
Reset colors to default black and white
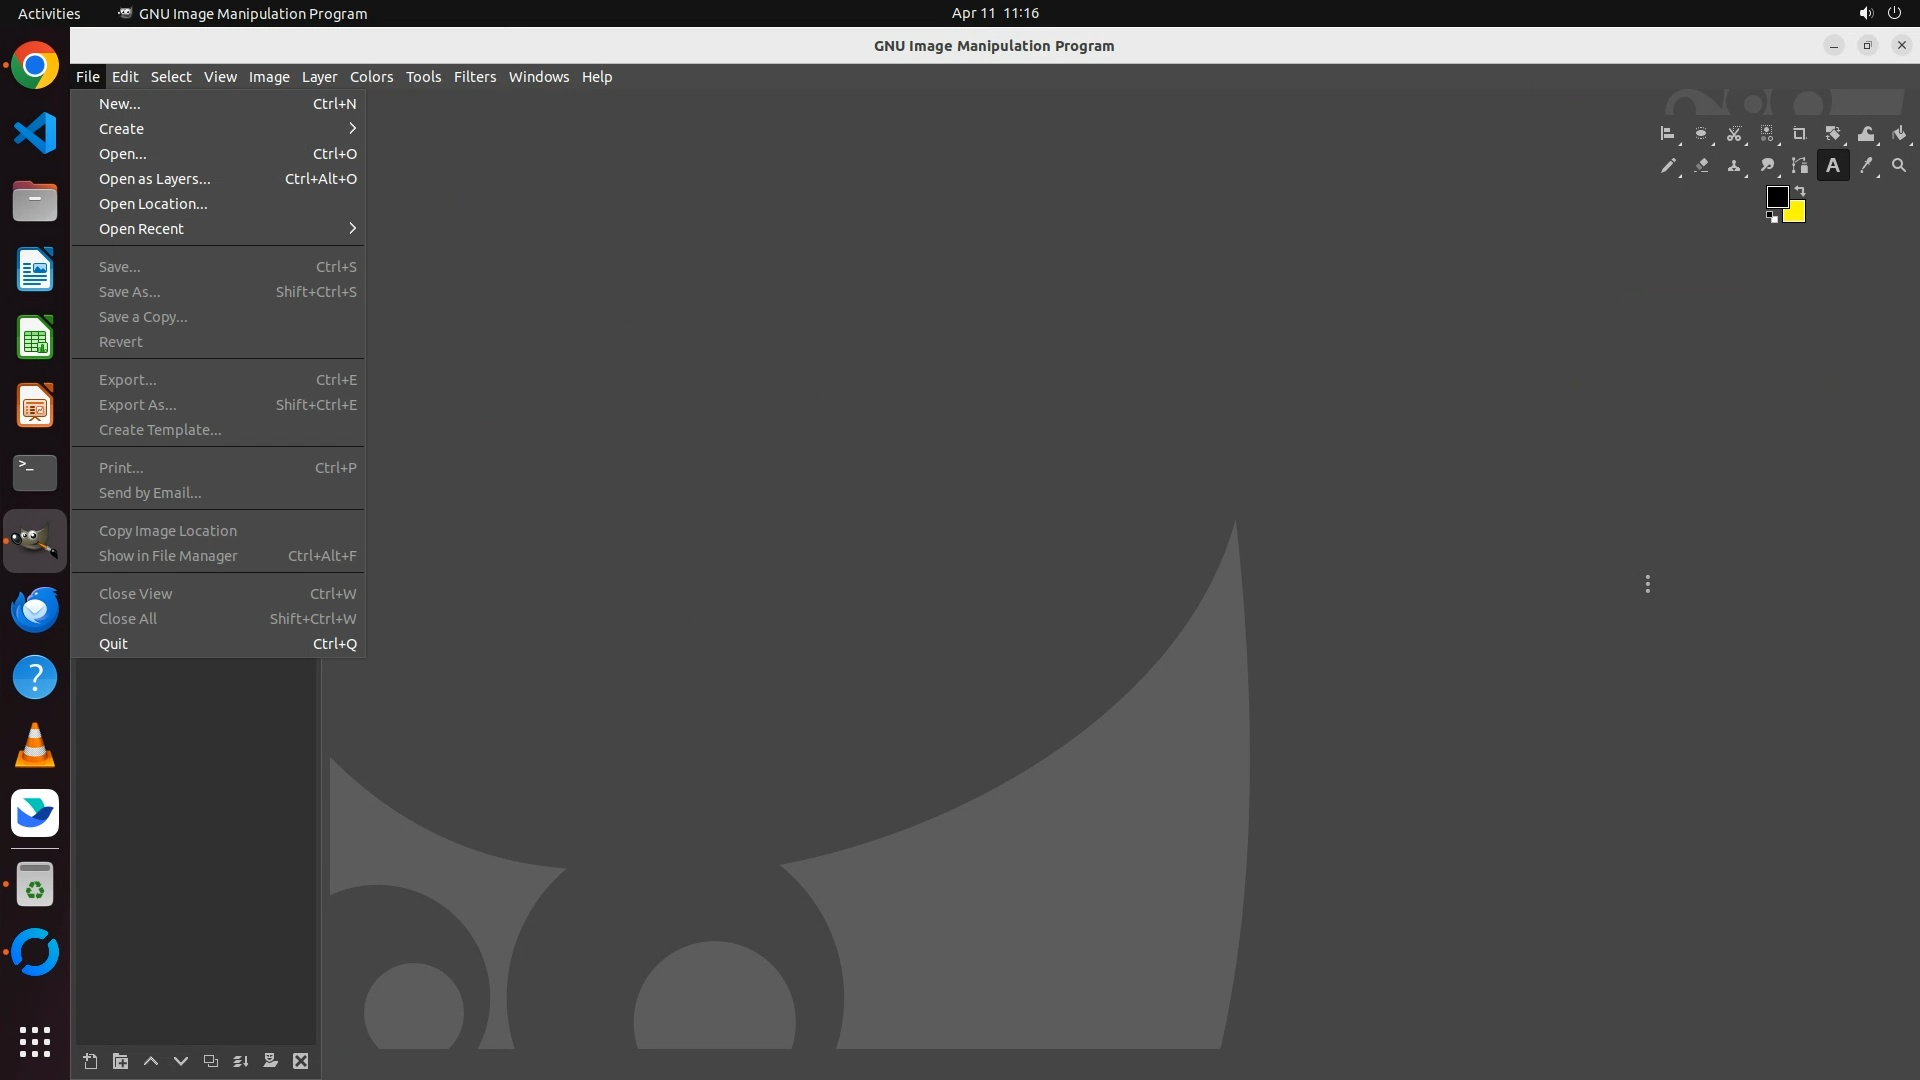pos(1772,217)
